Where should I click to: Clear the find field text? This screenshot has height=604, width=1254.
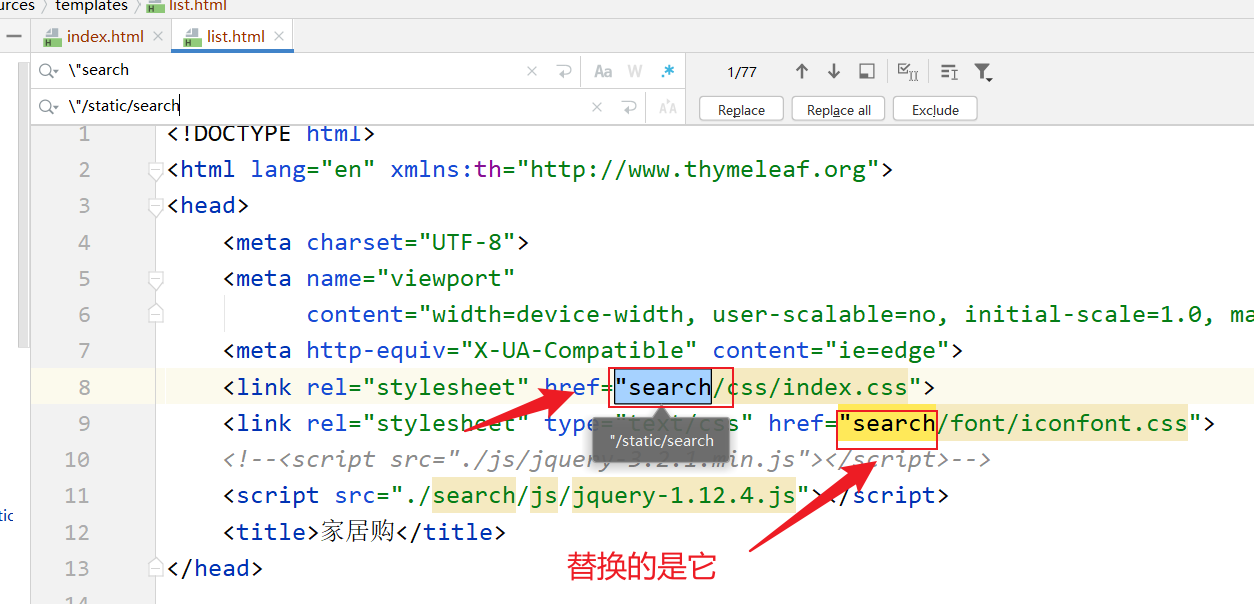tap(532, 71)
